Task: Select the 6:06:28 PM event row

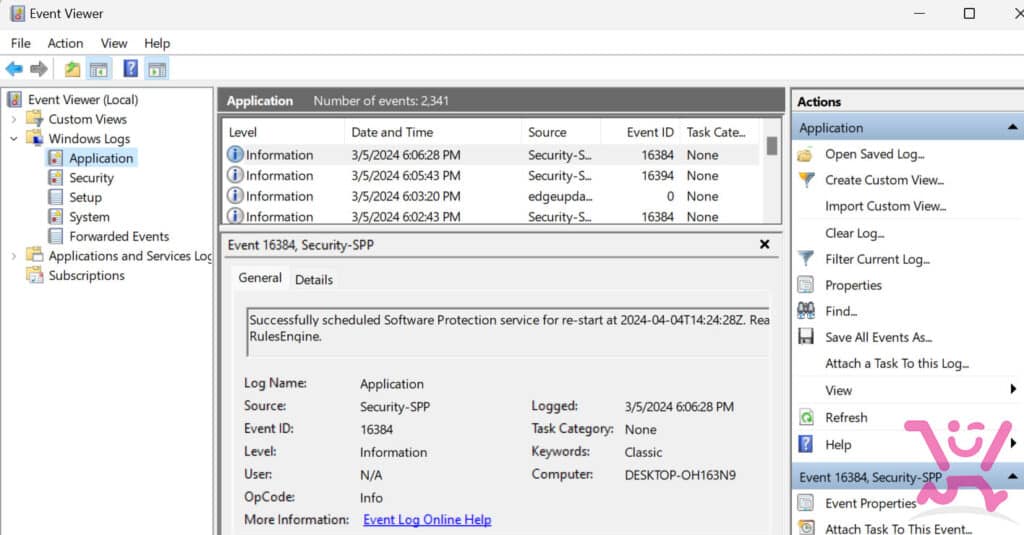Action: 491,155
